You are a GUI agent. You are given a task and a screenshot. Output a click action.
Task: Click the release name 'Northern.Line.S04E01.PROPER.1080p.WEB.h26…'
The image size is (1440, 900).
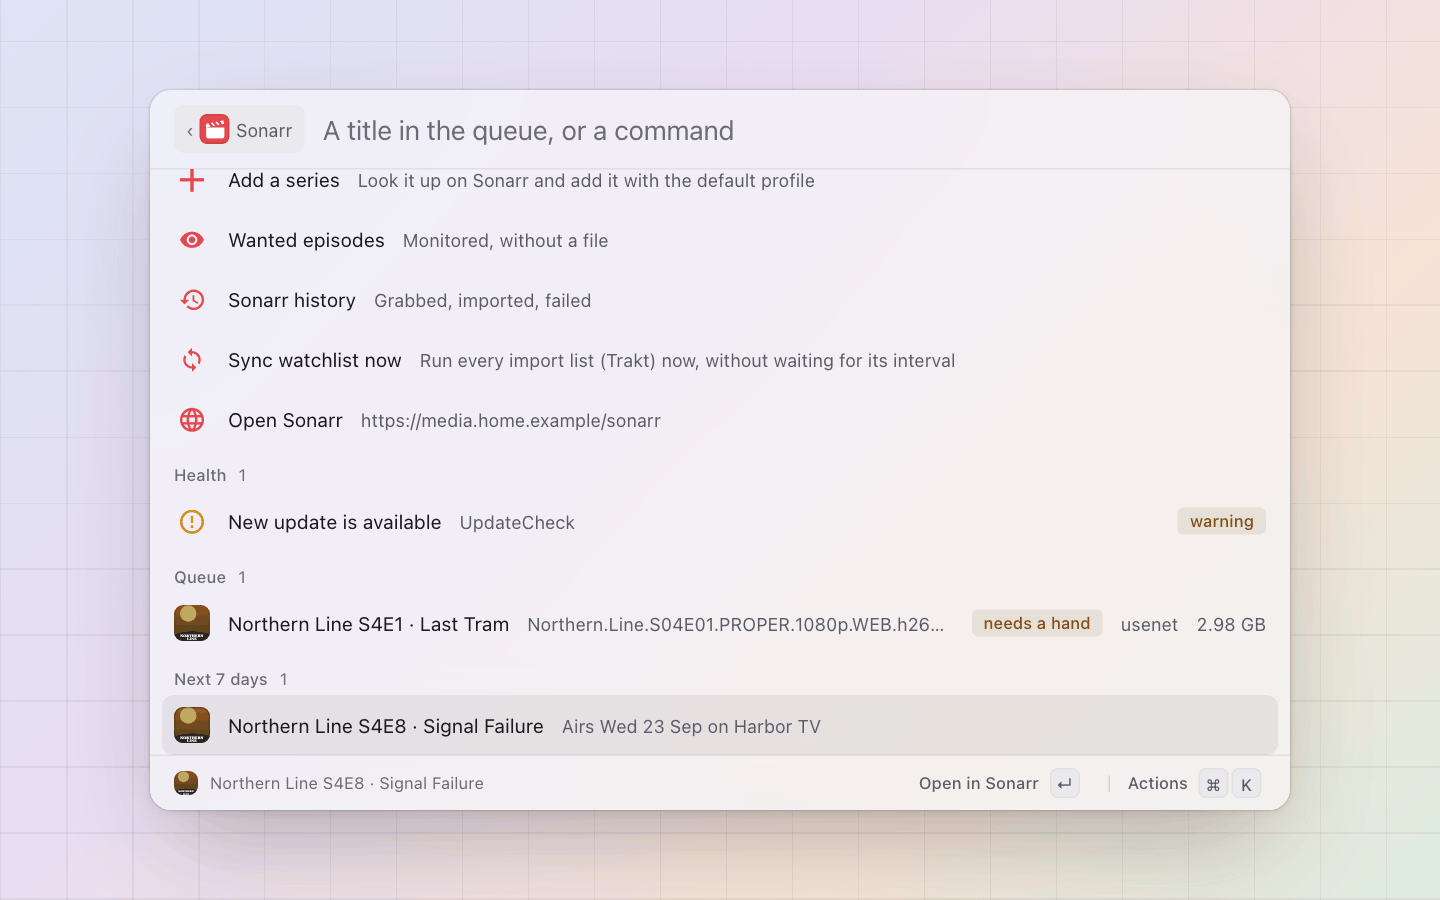coord(735,625)
